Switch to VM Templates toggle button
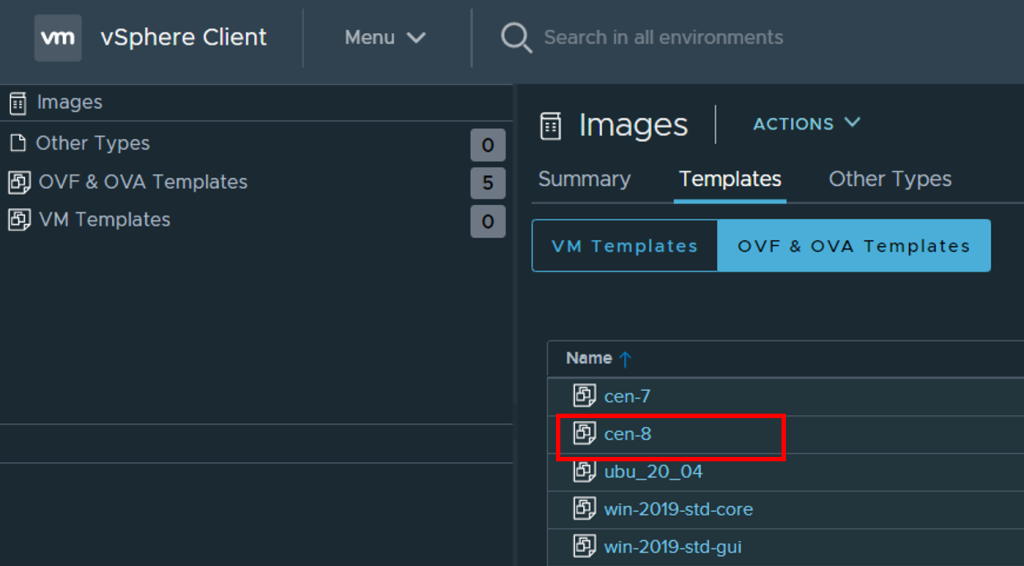Screen dimensions: 1024x566 click(624, 246)
